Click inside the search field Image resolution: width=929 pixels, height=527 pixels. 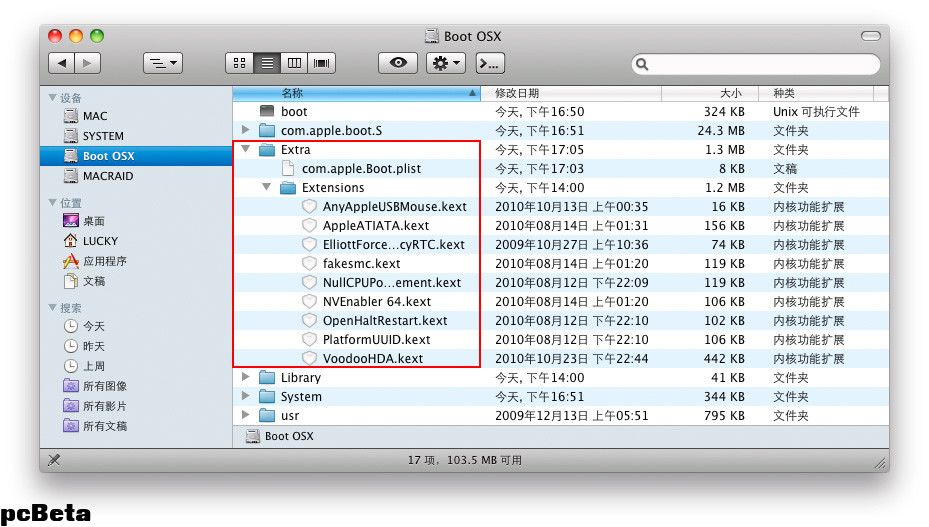756,64
